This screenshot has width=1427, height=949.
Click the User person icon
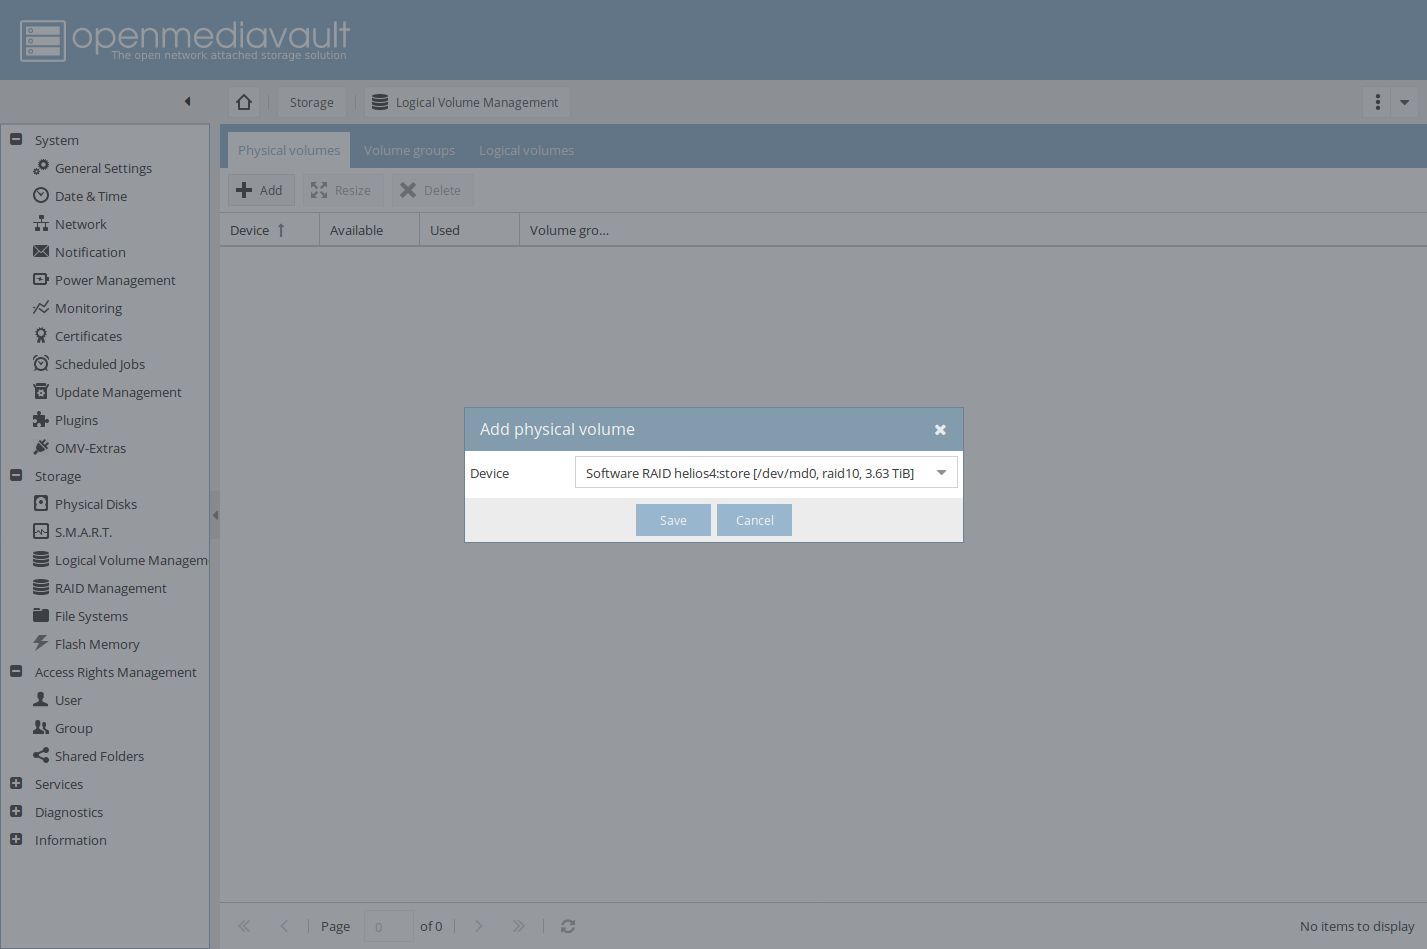[41, 699]
